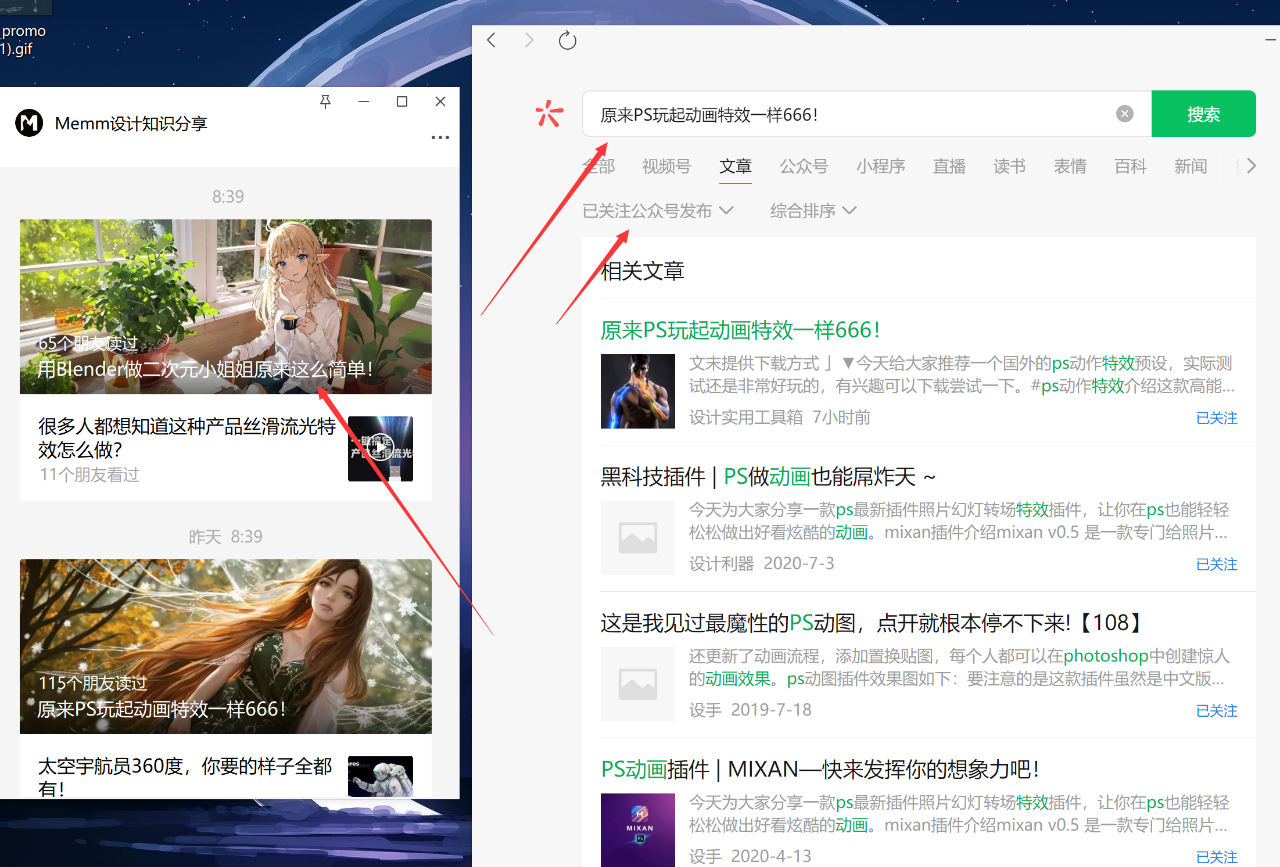Click the 昨天 8:39 timestamp in Memm
The height and width of the screenshot is (867, 1280).
coord(227,537)
